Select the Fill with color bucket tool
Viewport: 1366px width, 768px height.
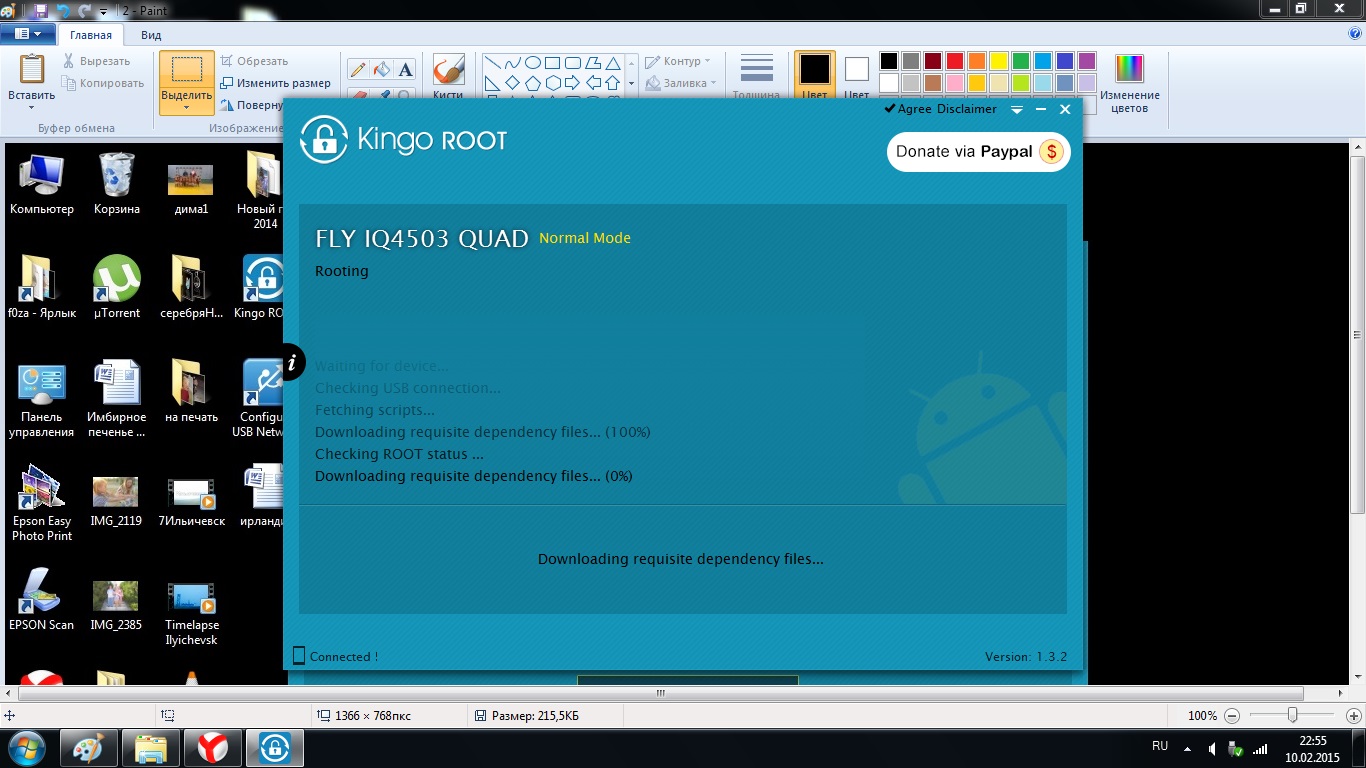[381, 69]
